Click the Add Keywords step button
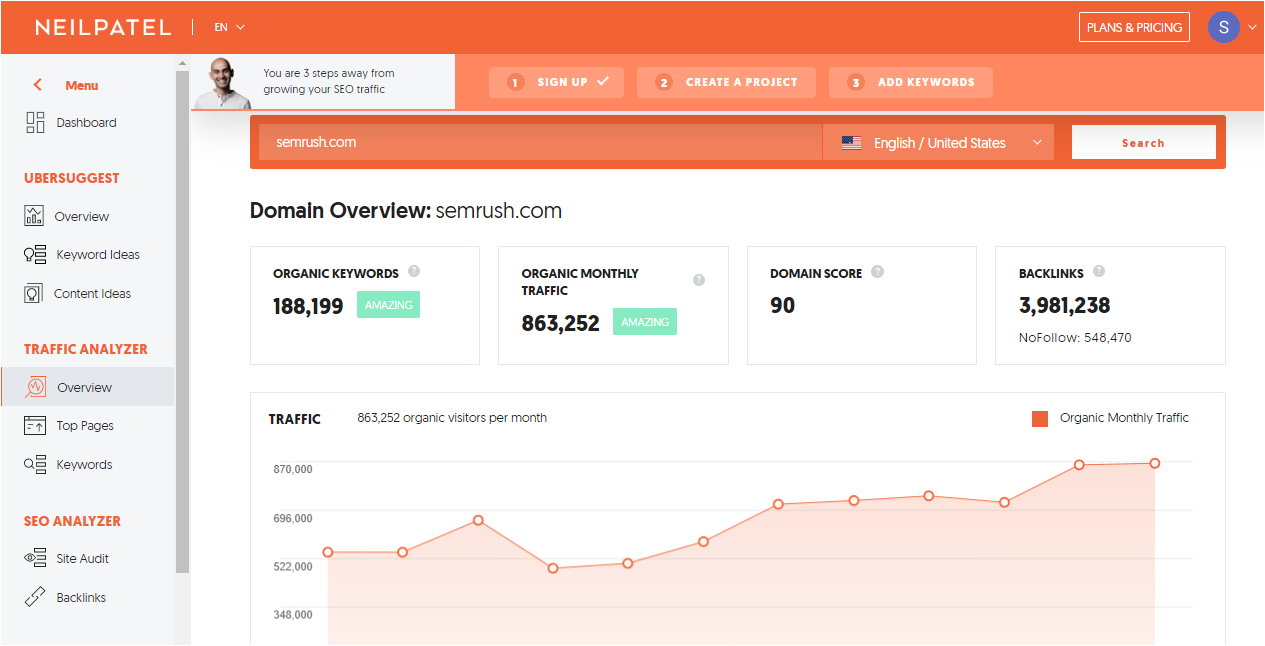Image resolution: width=1265 pixels, height=646 pixels. click(910, 82)
